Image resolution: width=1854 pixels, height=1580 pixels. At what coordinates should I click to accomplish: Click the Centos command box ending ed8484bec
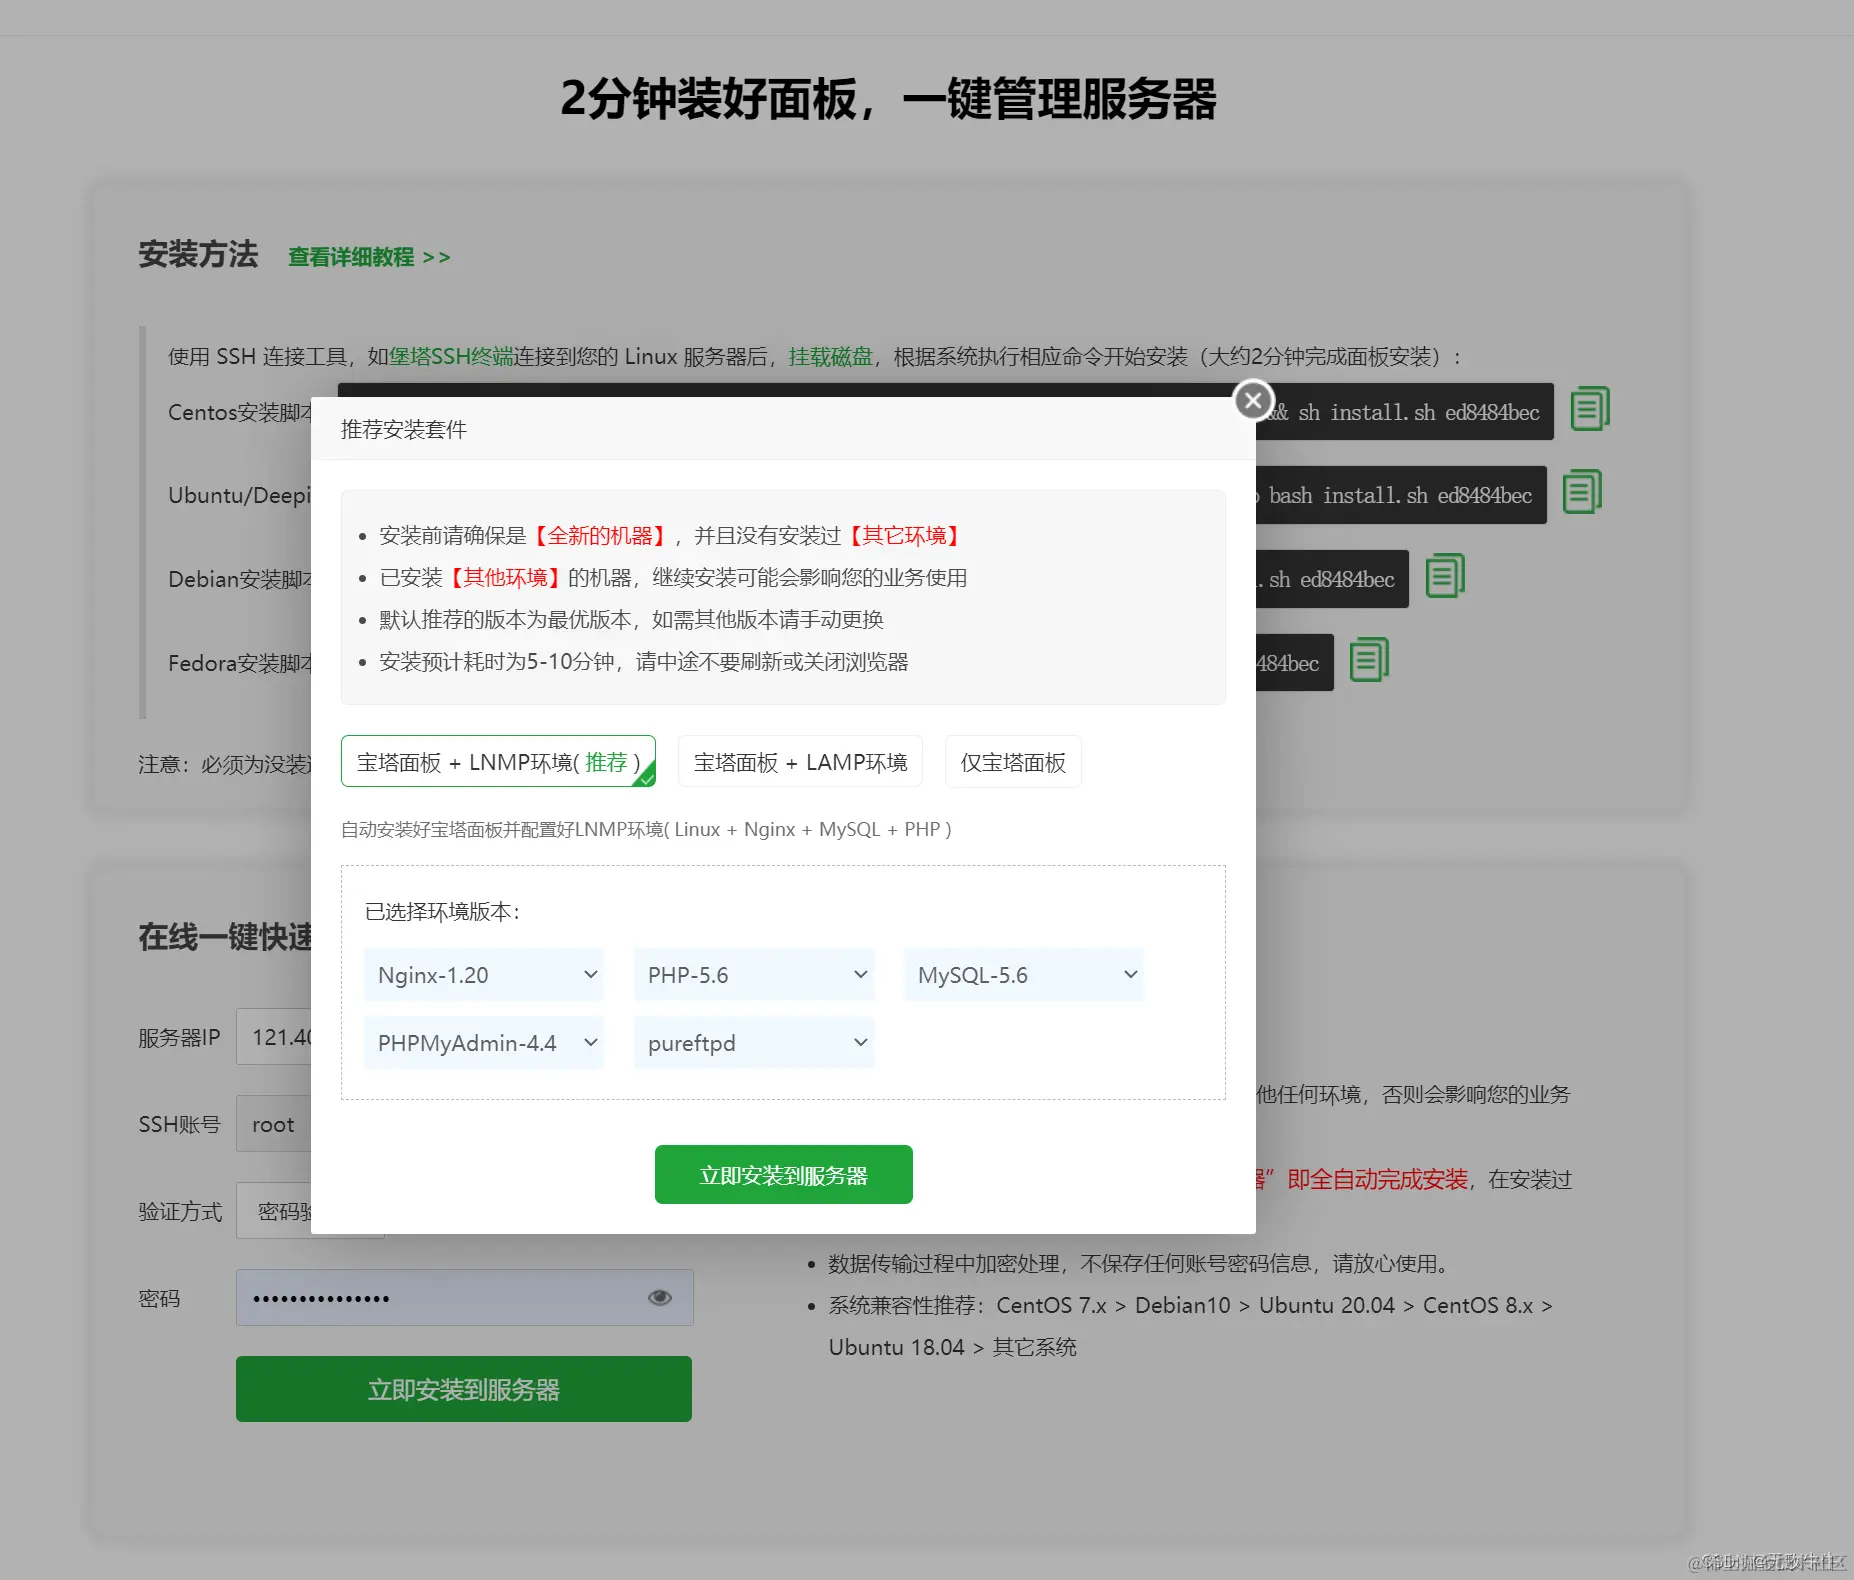[1405, 412]
